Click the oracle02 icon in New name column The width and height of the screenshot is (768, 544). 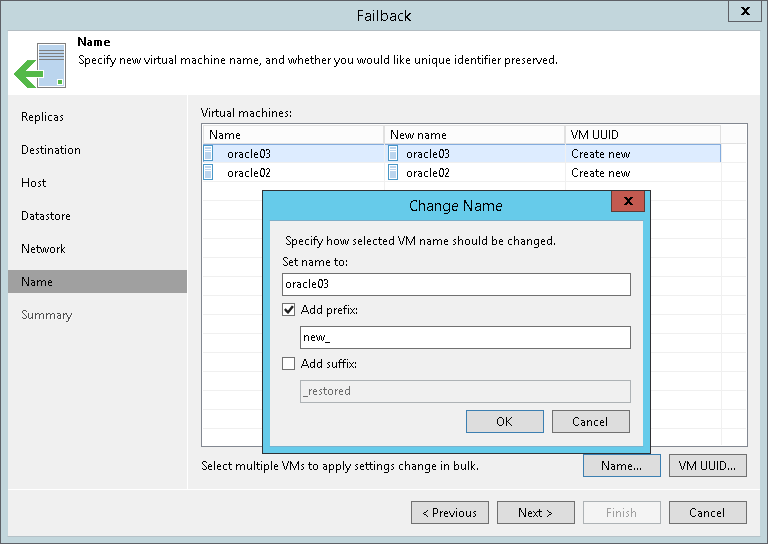coord(393,173)
